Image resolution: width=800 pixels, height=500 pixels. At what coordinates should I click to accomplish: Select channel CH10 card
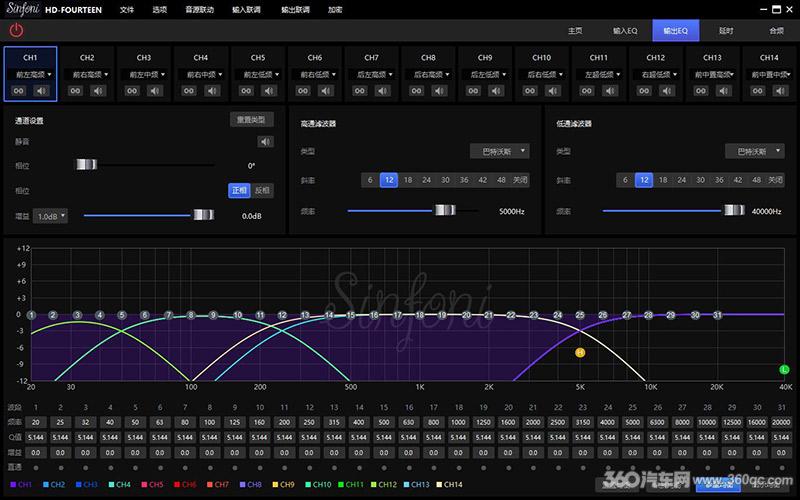tap(542, 74)
